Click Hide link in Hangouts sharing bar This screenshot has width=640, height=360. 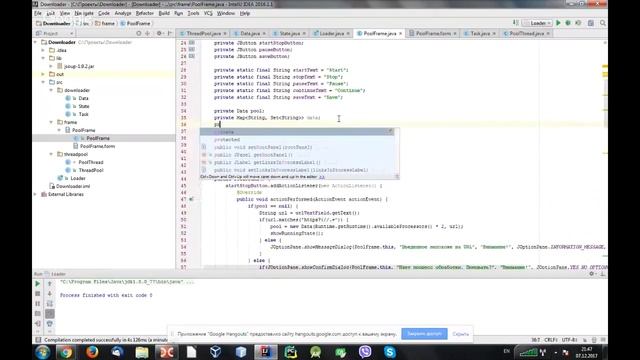pyautogui.click(x=460, y=334)
